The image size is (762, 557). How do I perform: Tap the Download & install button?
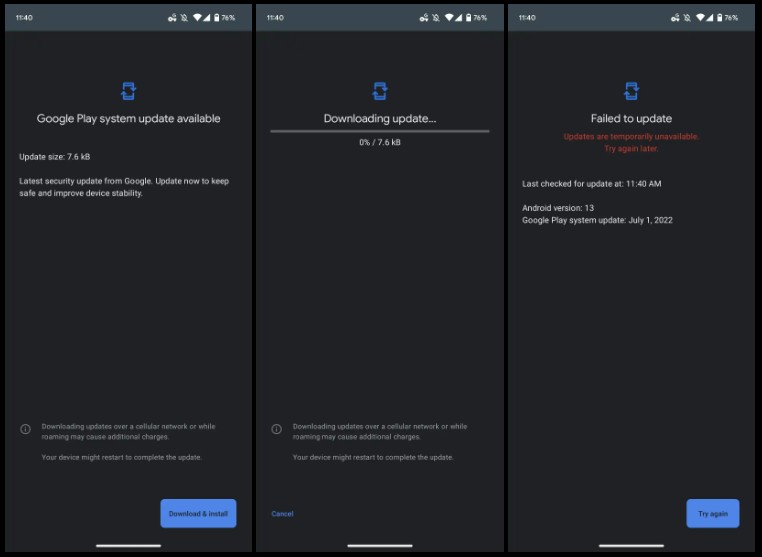click(x=198, y=513)
